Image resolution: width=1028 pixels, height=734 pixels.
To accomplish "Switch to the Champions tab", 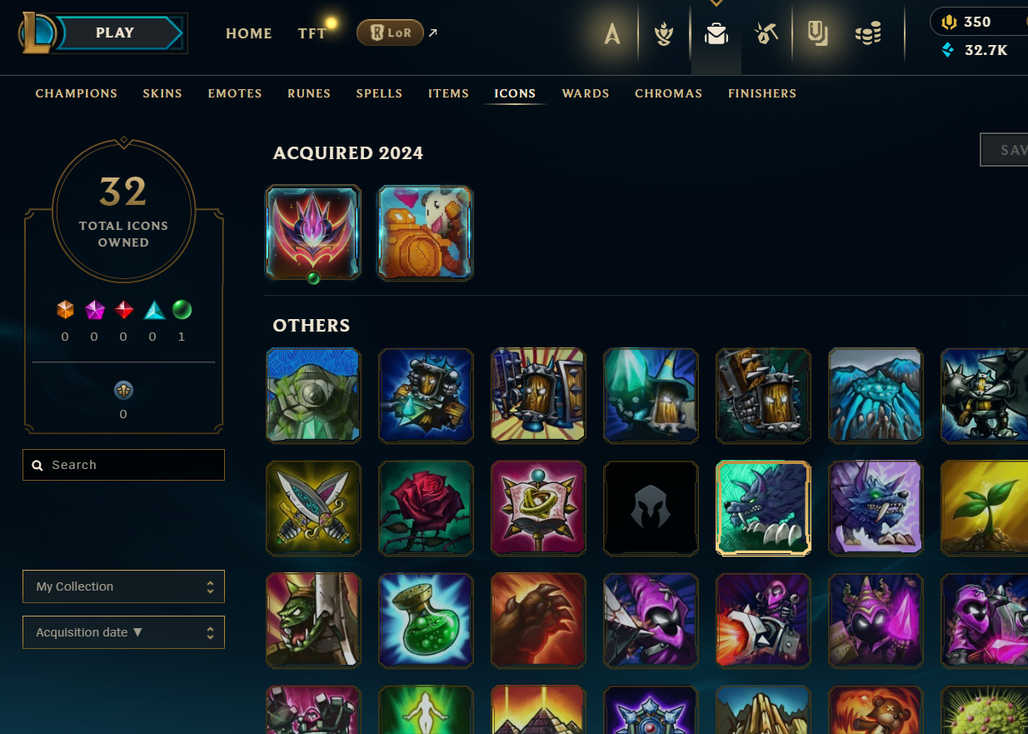I will (76, 93).
